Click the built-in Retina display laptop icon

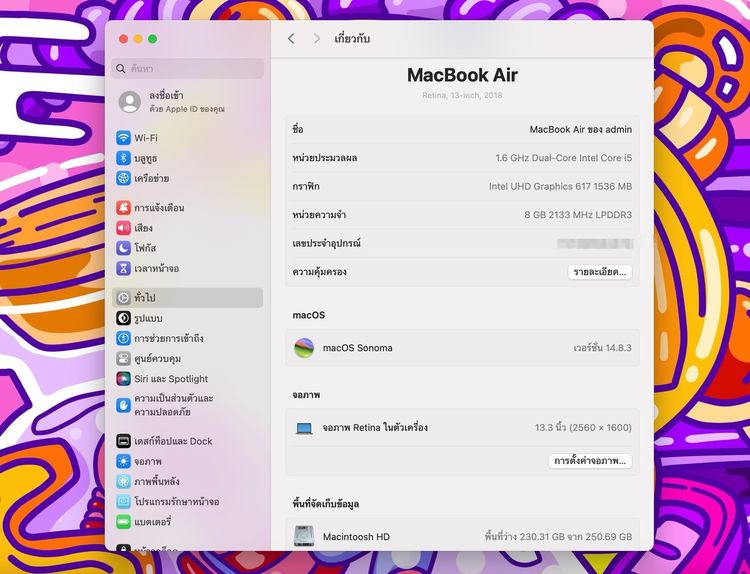(304, 428)
